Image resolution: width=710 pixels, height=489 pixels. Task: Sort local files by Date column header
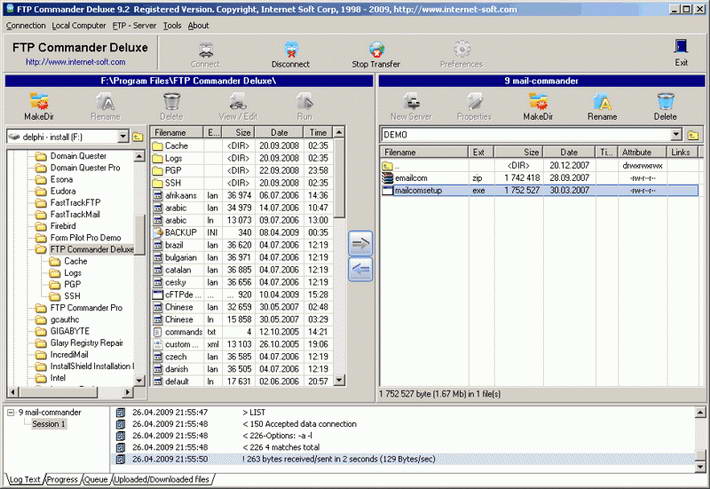pyautogui.click(x=279, y=133)
